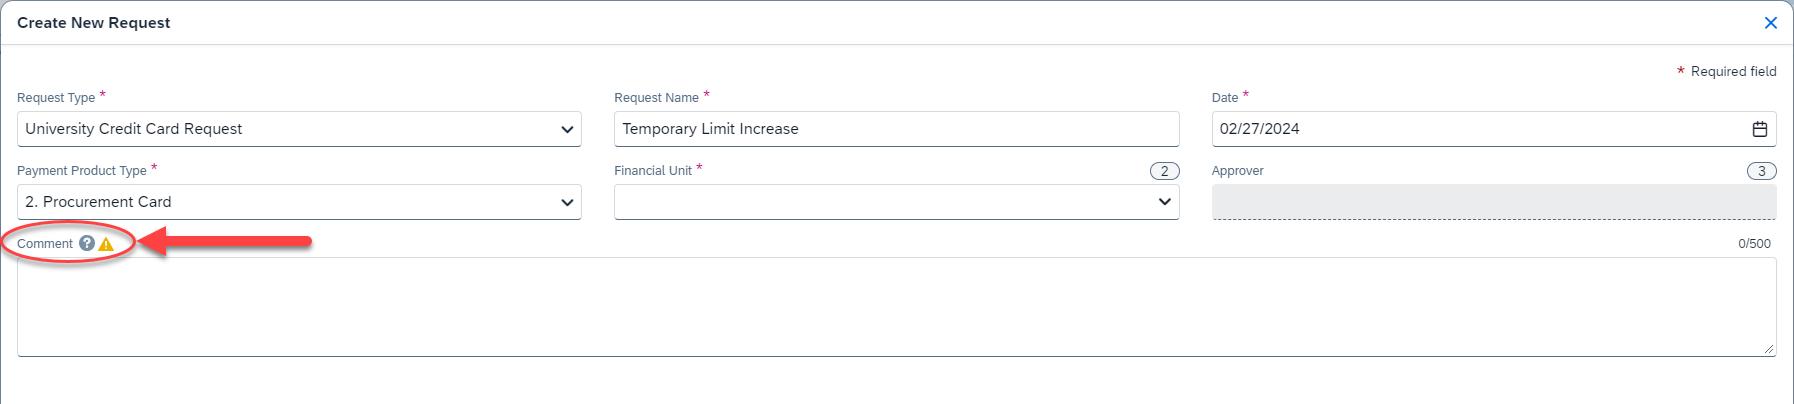
Task: Click the Request Type label
Action: (x=56, y=98)
